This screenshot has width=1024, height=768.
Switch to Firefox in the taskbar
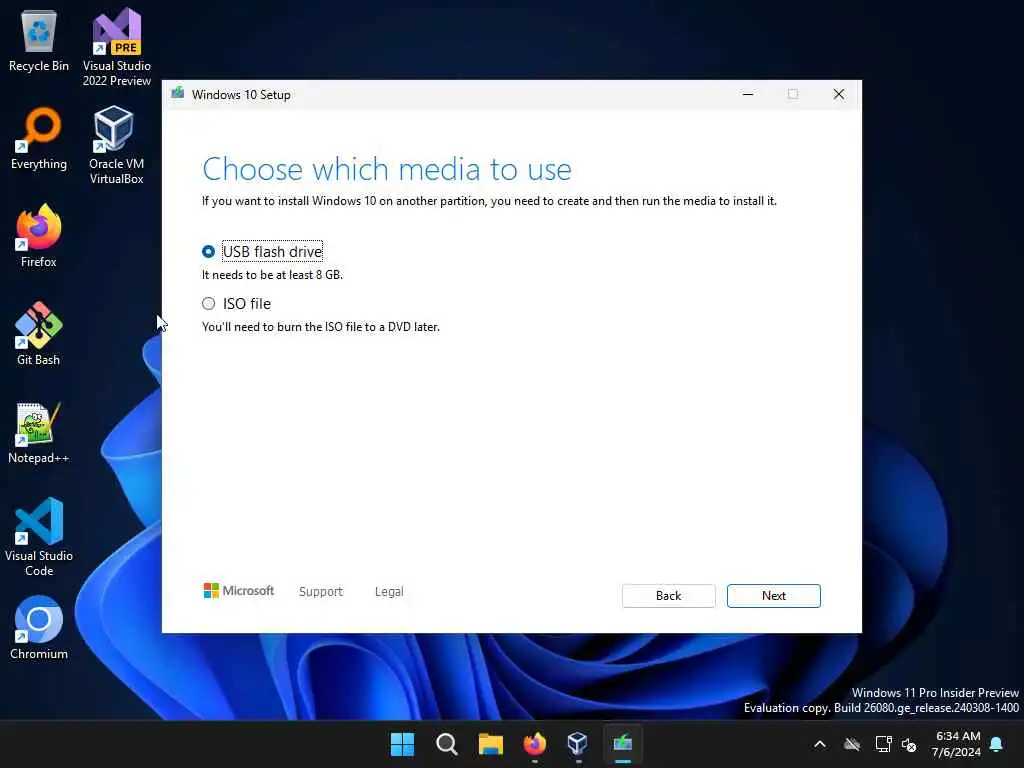click(x=535, y=744)
